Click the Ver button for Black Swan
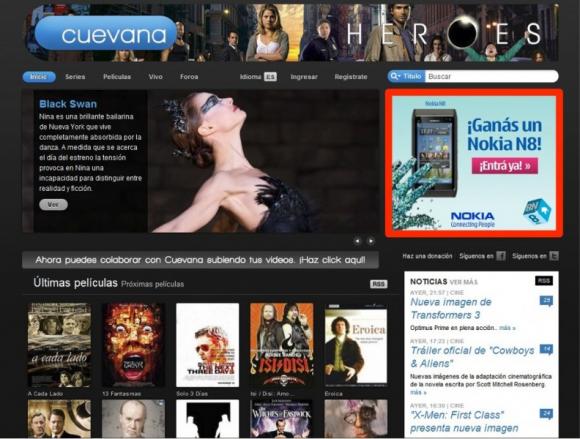The height and width of the screenshot is (439, 580). [x=53, y=205]
